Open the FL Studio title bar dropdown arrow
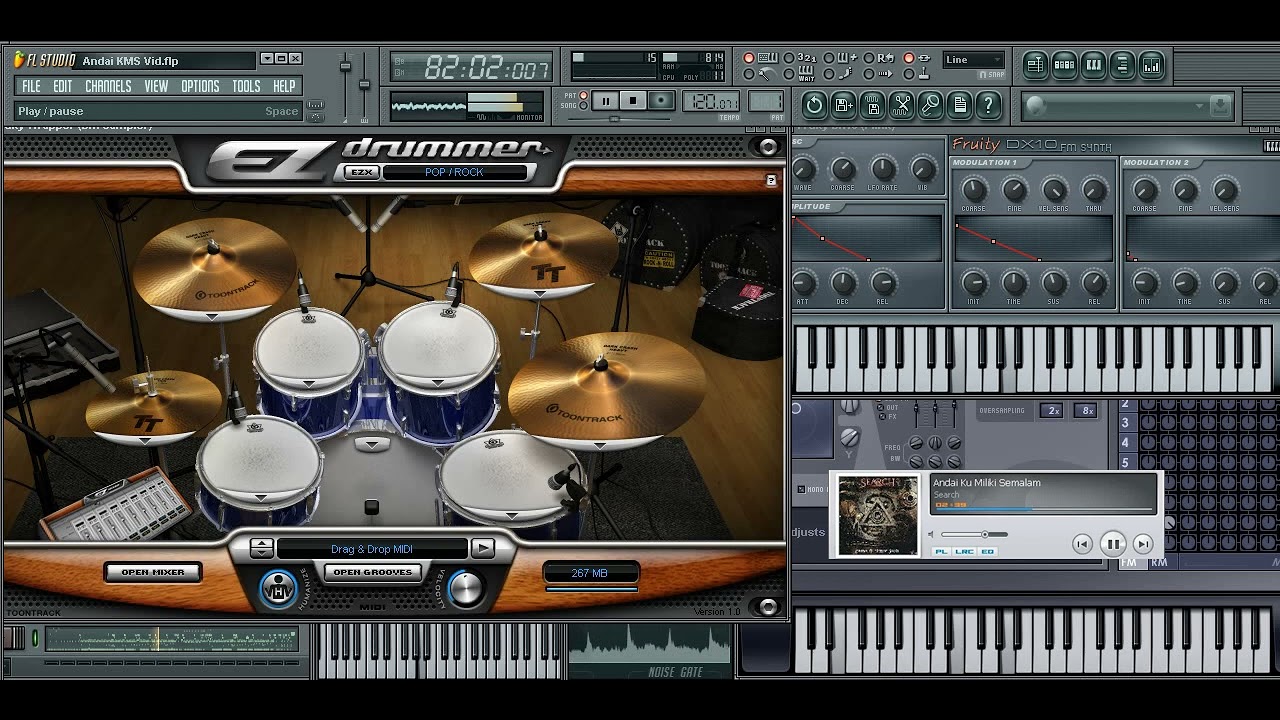Screen dimensions: 1280x720 pyautogui.click(x=267, y=59)
